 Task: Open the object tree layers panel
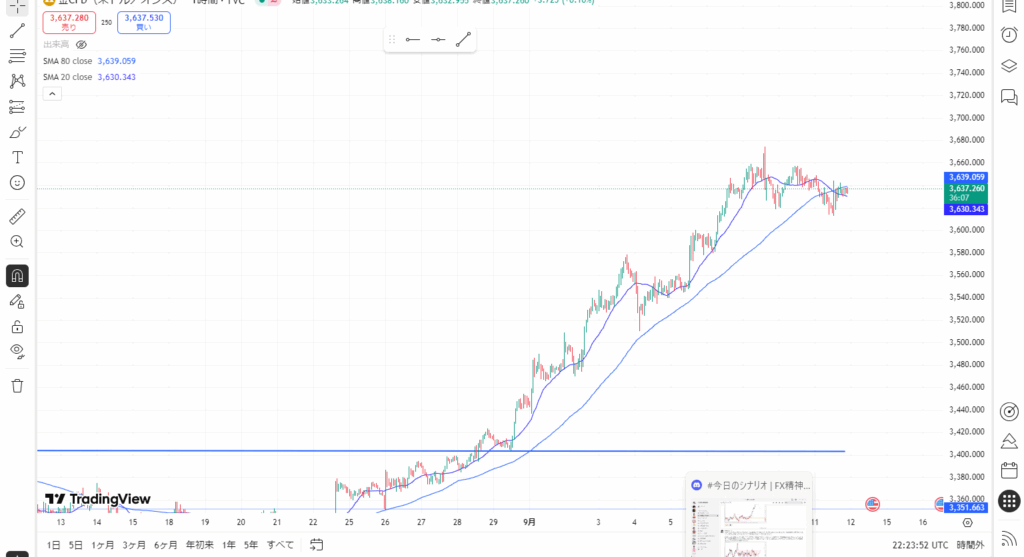(1009, 66)
